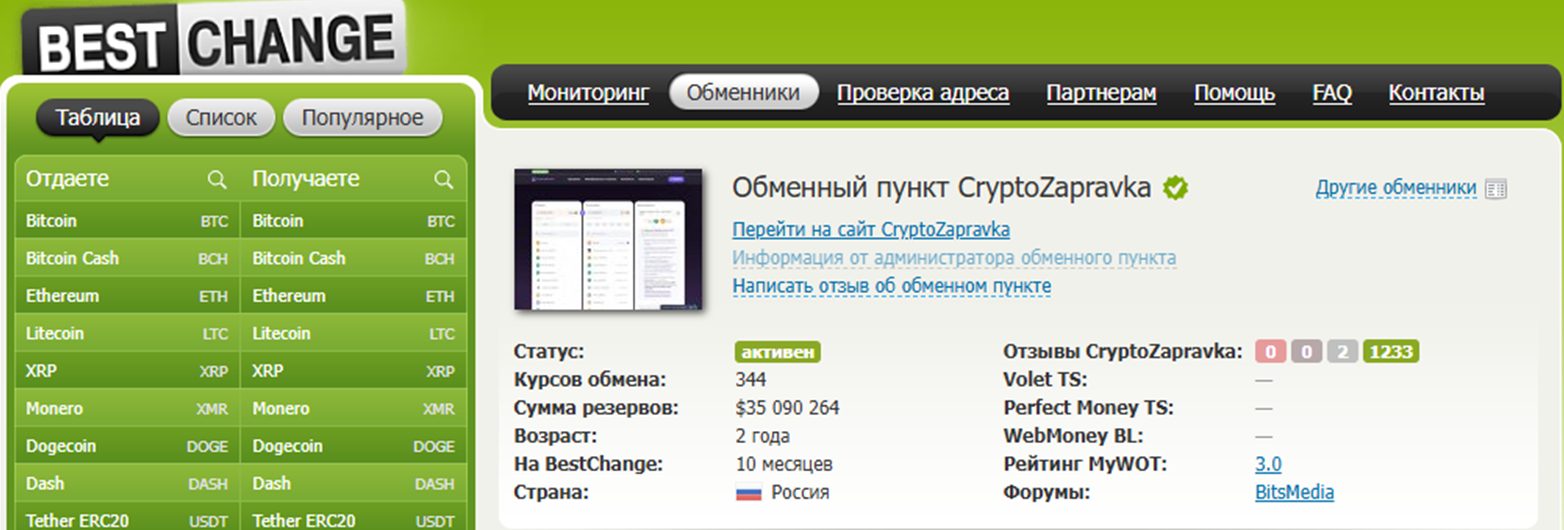Select Litecoin in Отдаете column

(x=127, y=333)
